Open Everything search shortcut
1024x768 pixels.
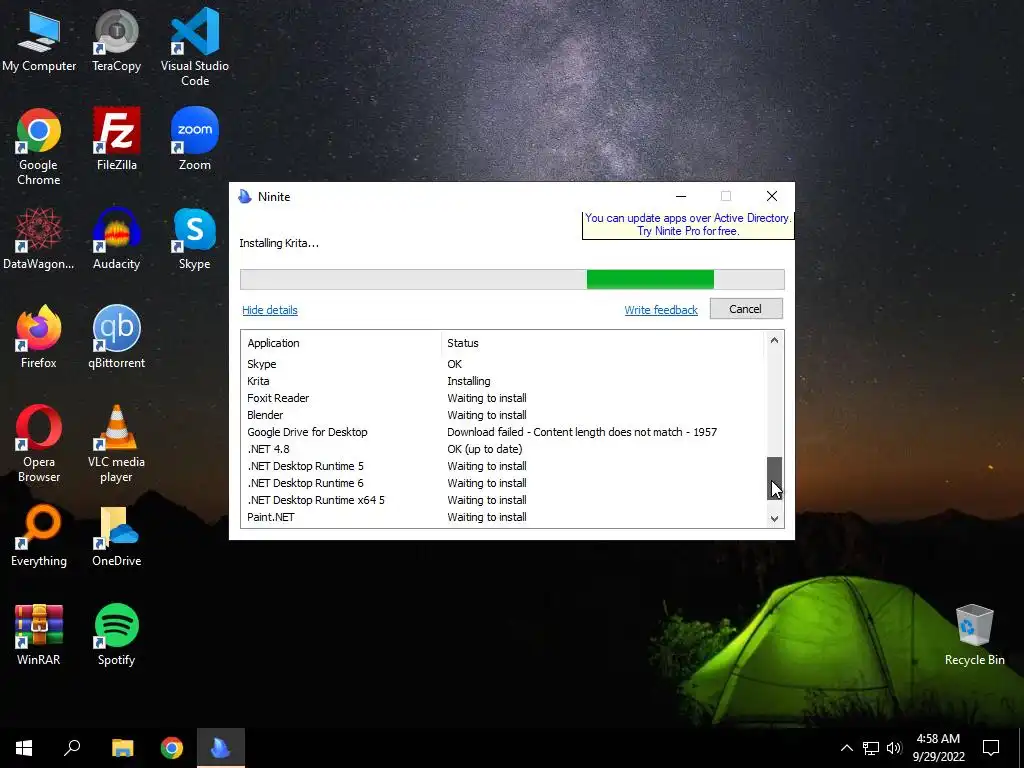tap(39, 536)
